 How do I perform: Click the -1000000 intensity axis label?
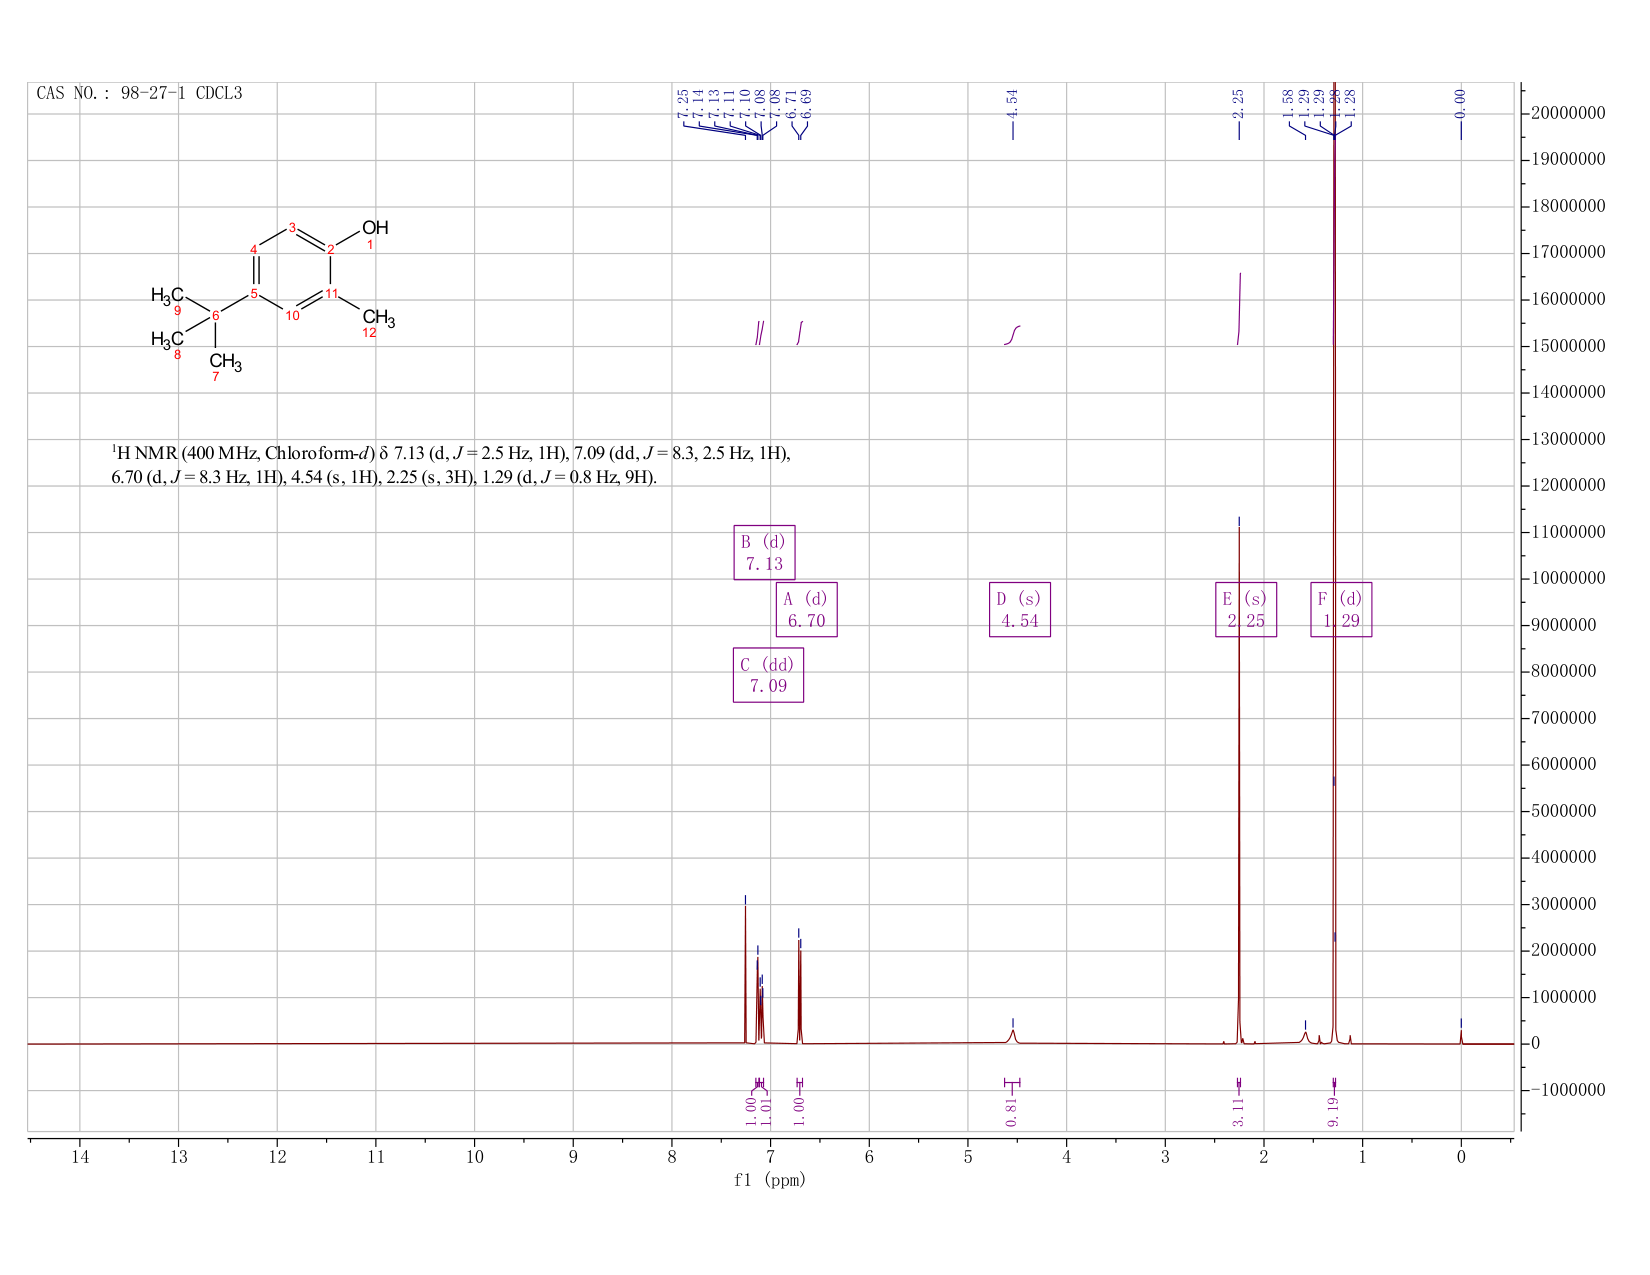tap(1563, 1090)
